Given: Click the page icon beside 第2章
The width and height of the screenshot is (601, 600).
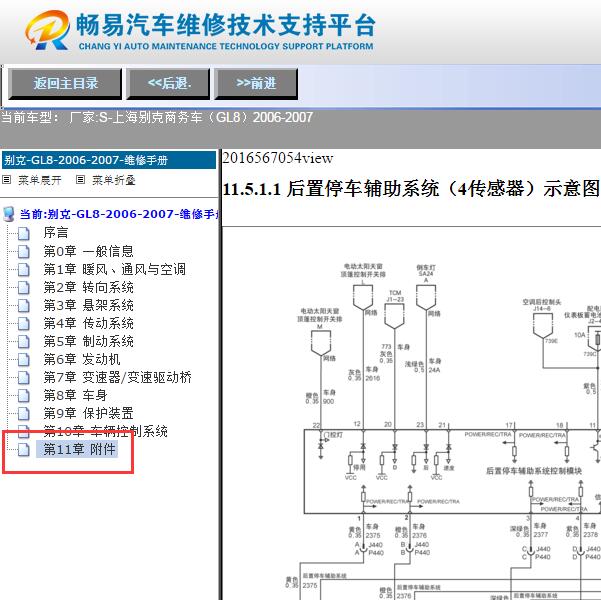Looking at the screenshot, I should [x=24, y=288].
